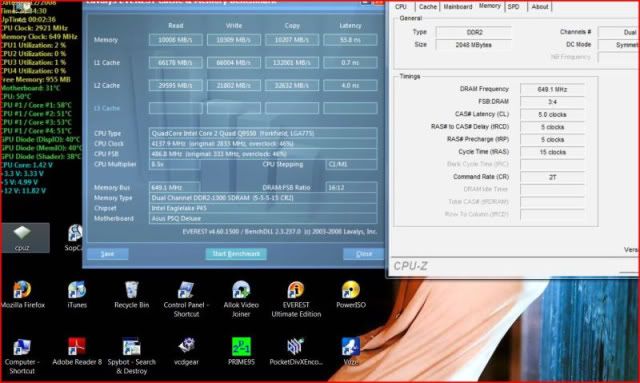This screenshot has height=383, width=640.
Task: Click the L2 Cache Latency value
Action: point(350,86)
